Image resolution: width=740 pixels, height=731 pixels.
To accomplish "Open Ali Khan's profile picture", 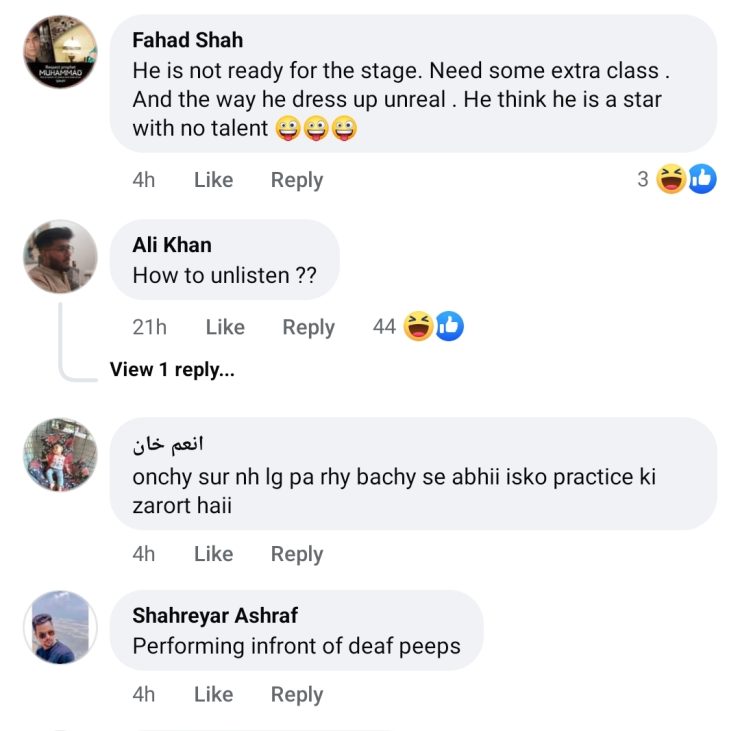I will click(x=60, y=257).
